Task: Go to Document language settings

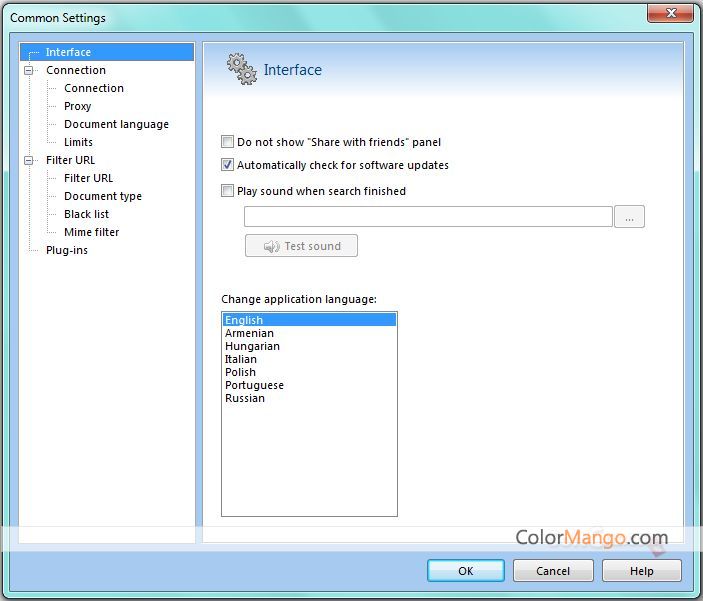Action: (116, 124)
